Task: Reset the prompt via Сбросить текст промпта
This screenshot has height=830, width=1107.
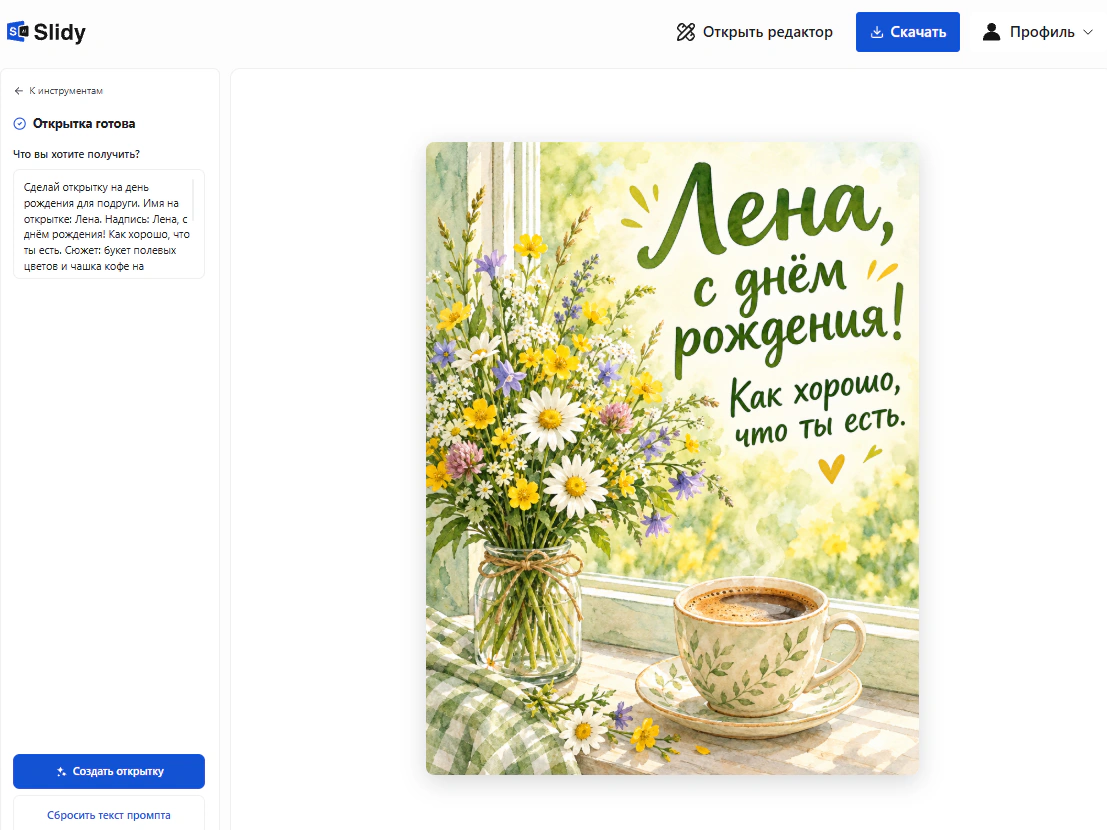Action: click(x=109, y=814)
